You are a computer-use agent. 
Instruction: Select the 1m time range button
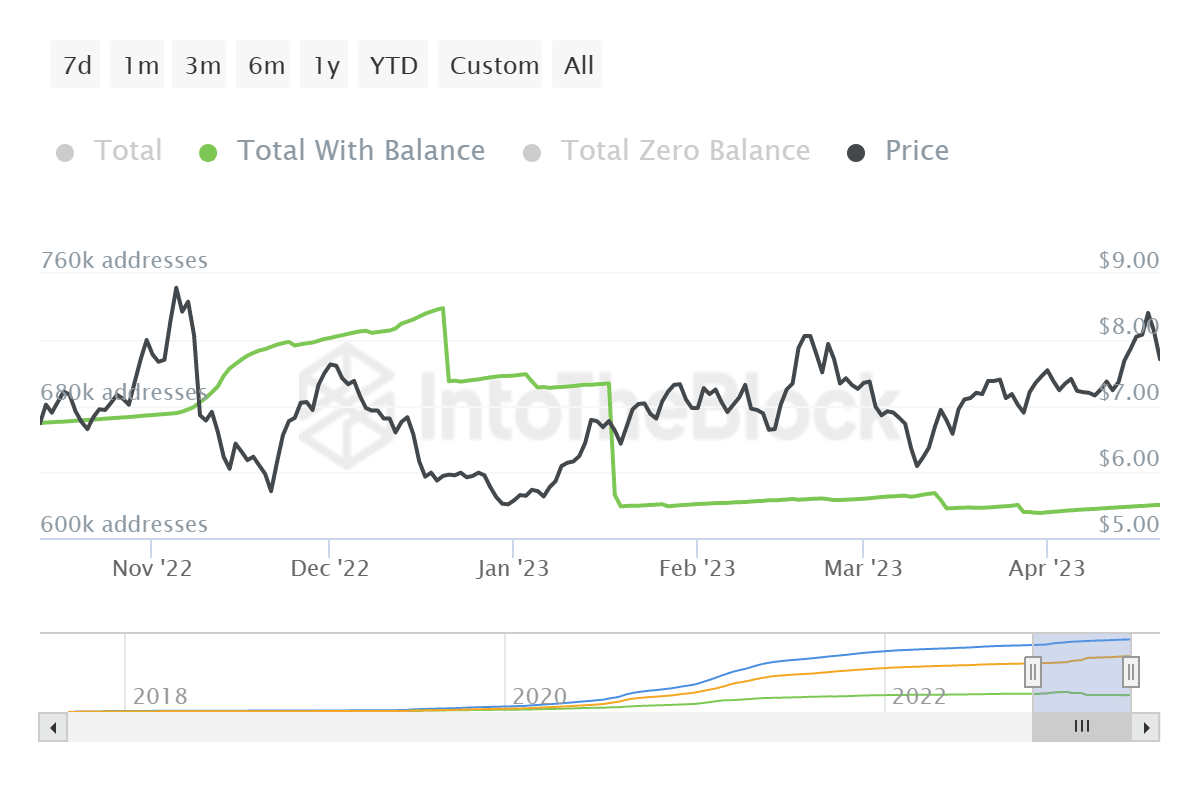pyautogui.click(x=140, y=66)
